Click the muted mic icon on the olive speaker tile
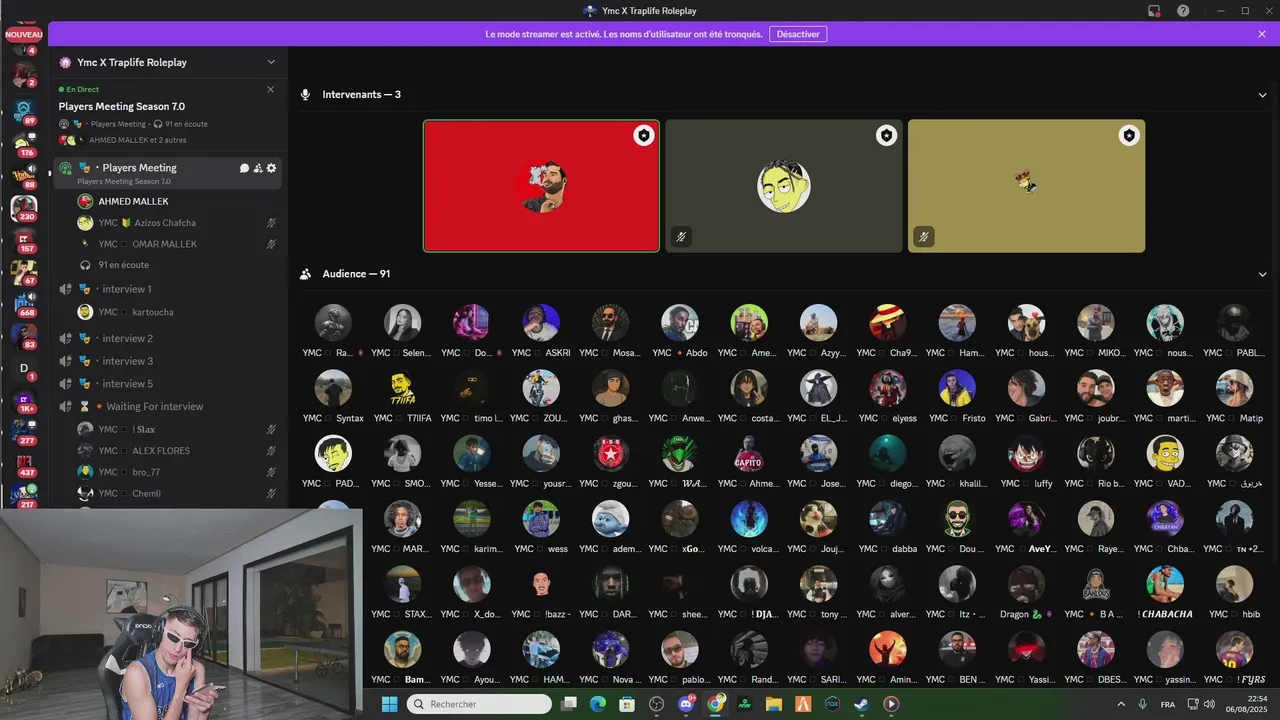1280x720 pixels. tap(924, 237)
